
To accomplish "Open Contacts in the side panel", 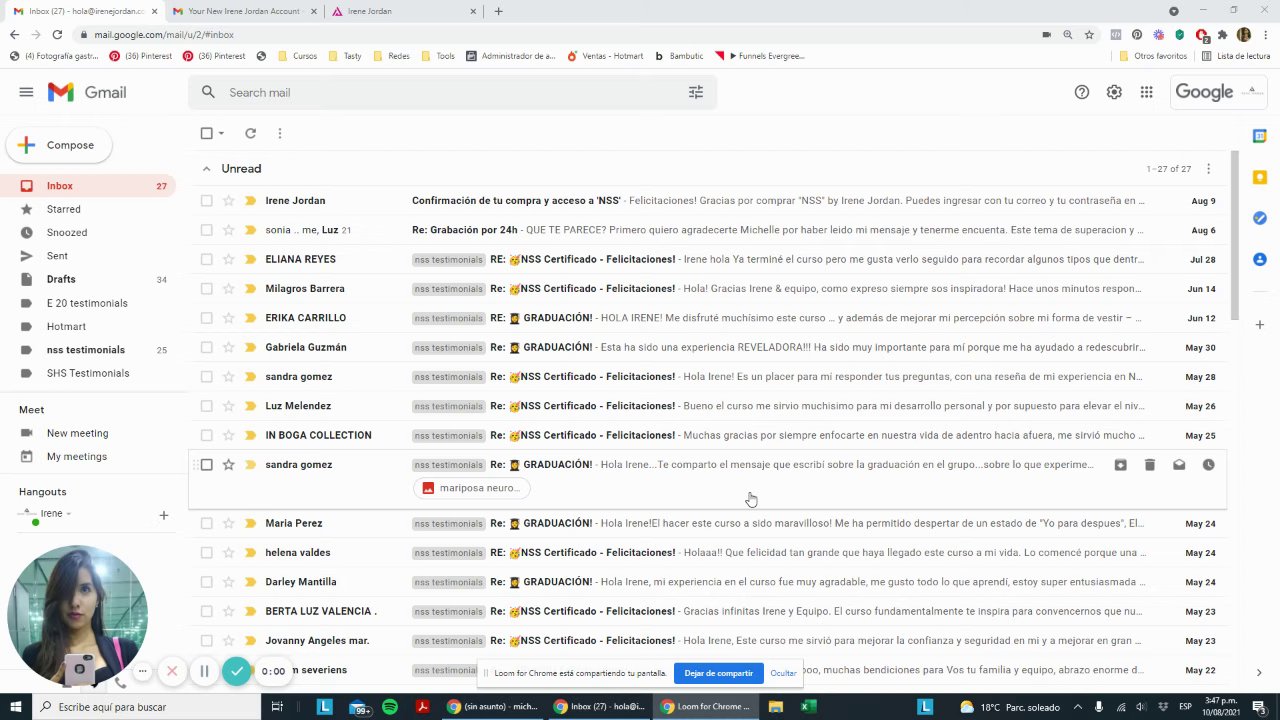I will click(1260, 259).
